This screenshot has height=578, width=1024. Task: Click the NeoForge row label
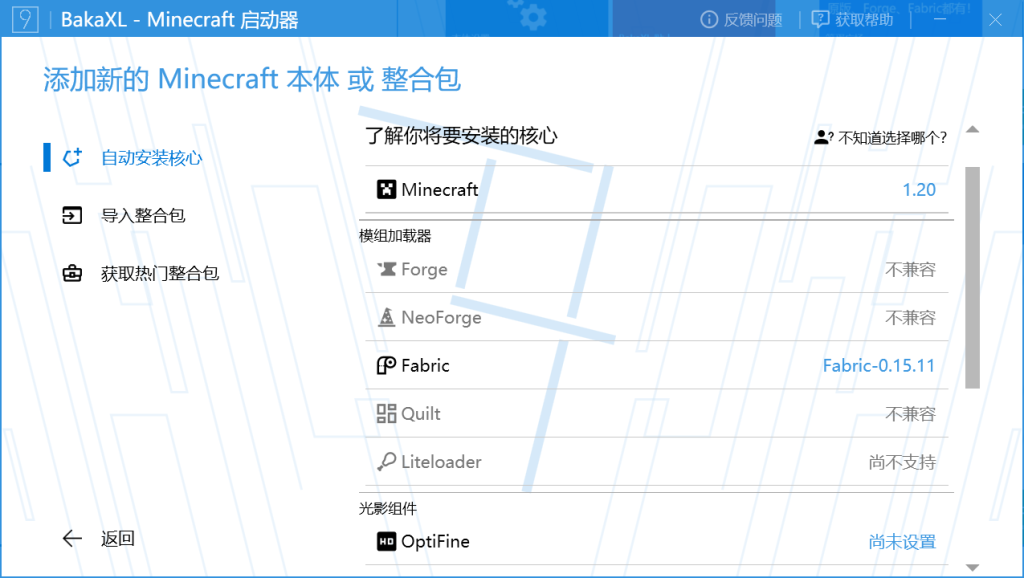[x=441, y=318]
